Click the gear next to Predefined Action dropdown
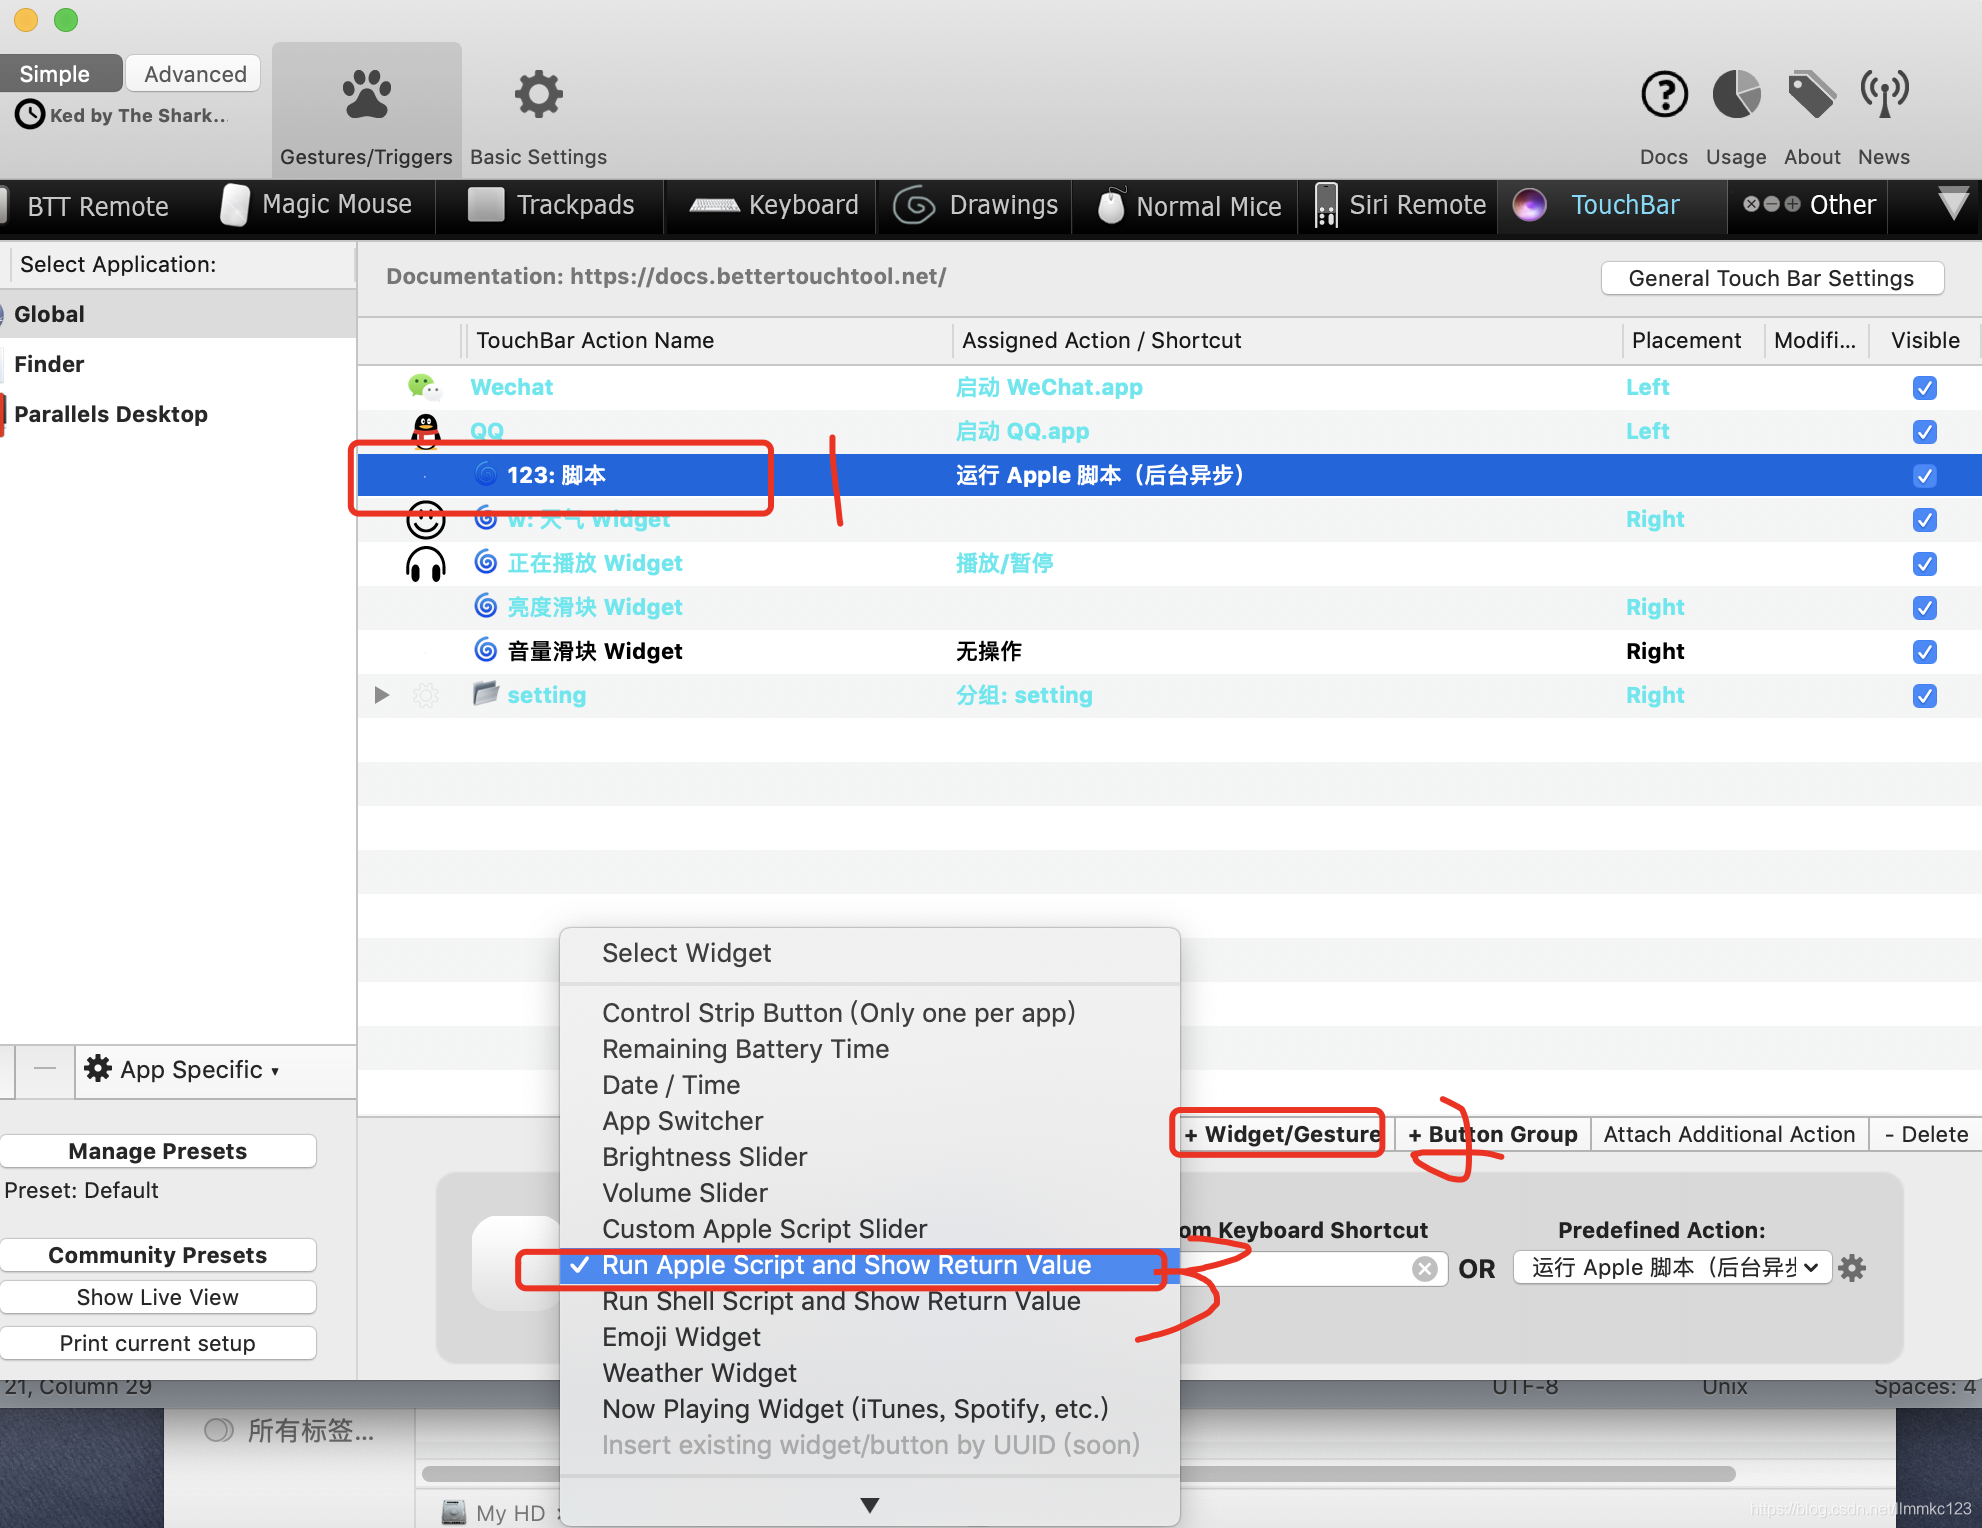The image size is (1982, 1528). [1853, 1268]
